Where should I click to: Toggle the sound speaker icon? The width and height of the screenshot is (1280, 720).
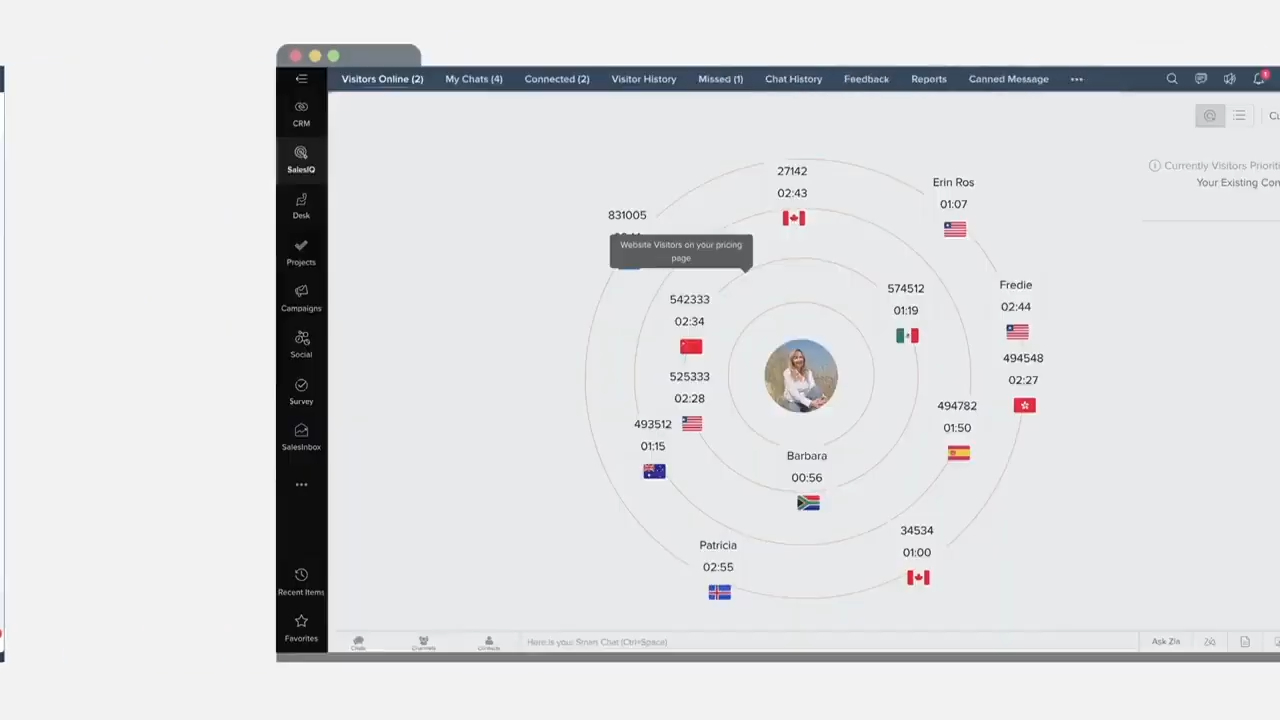1230,79
